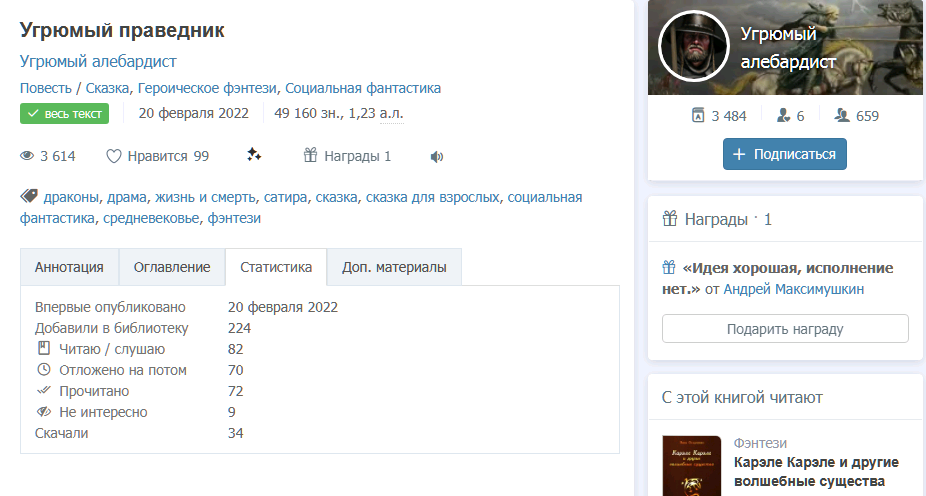Click the eye views icon

[28, 156]
